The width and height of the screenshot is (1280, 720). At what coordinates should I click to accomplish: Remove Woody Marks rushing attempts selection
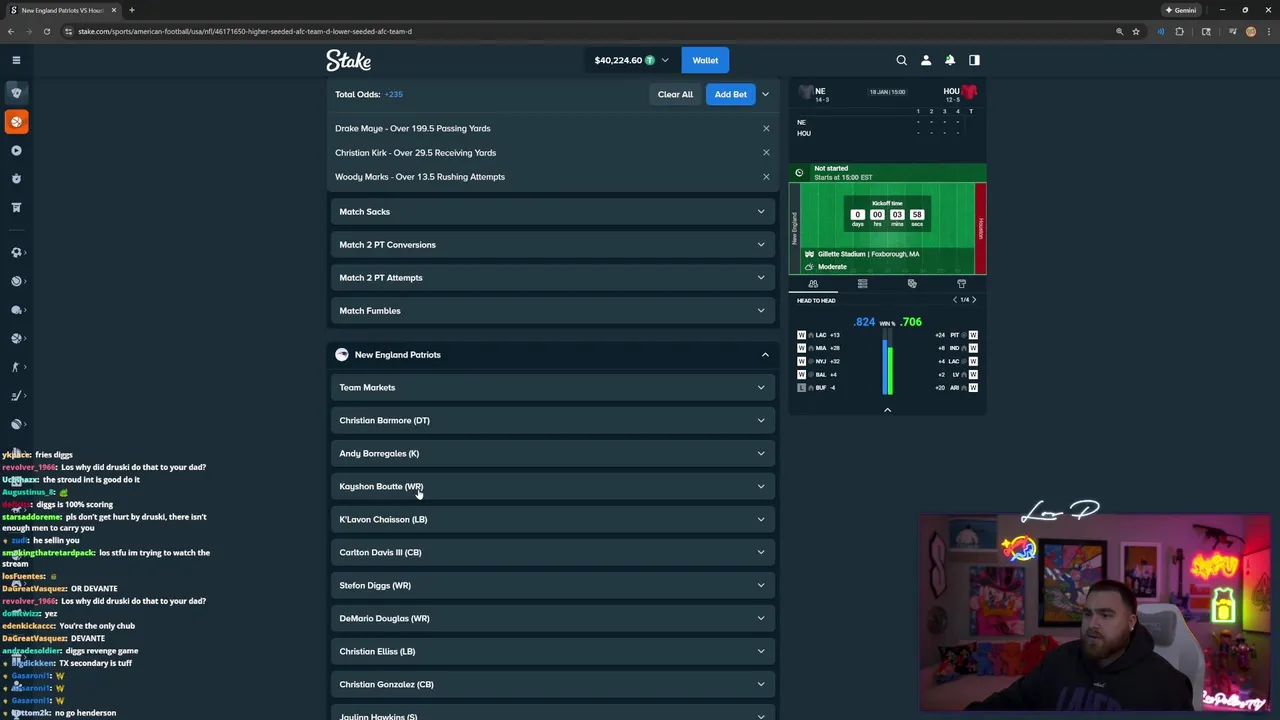(x=766, y=176)
